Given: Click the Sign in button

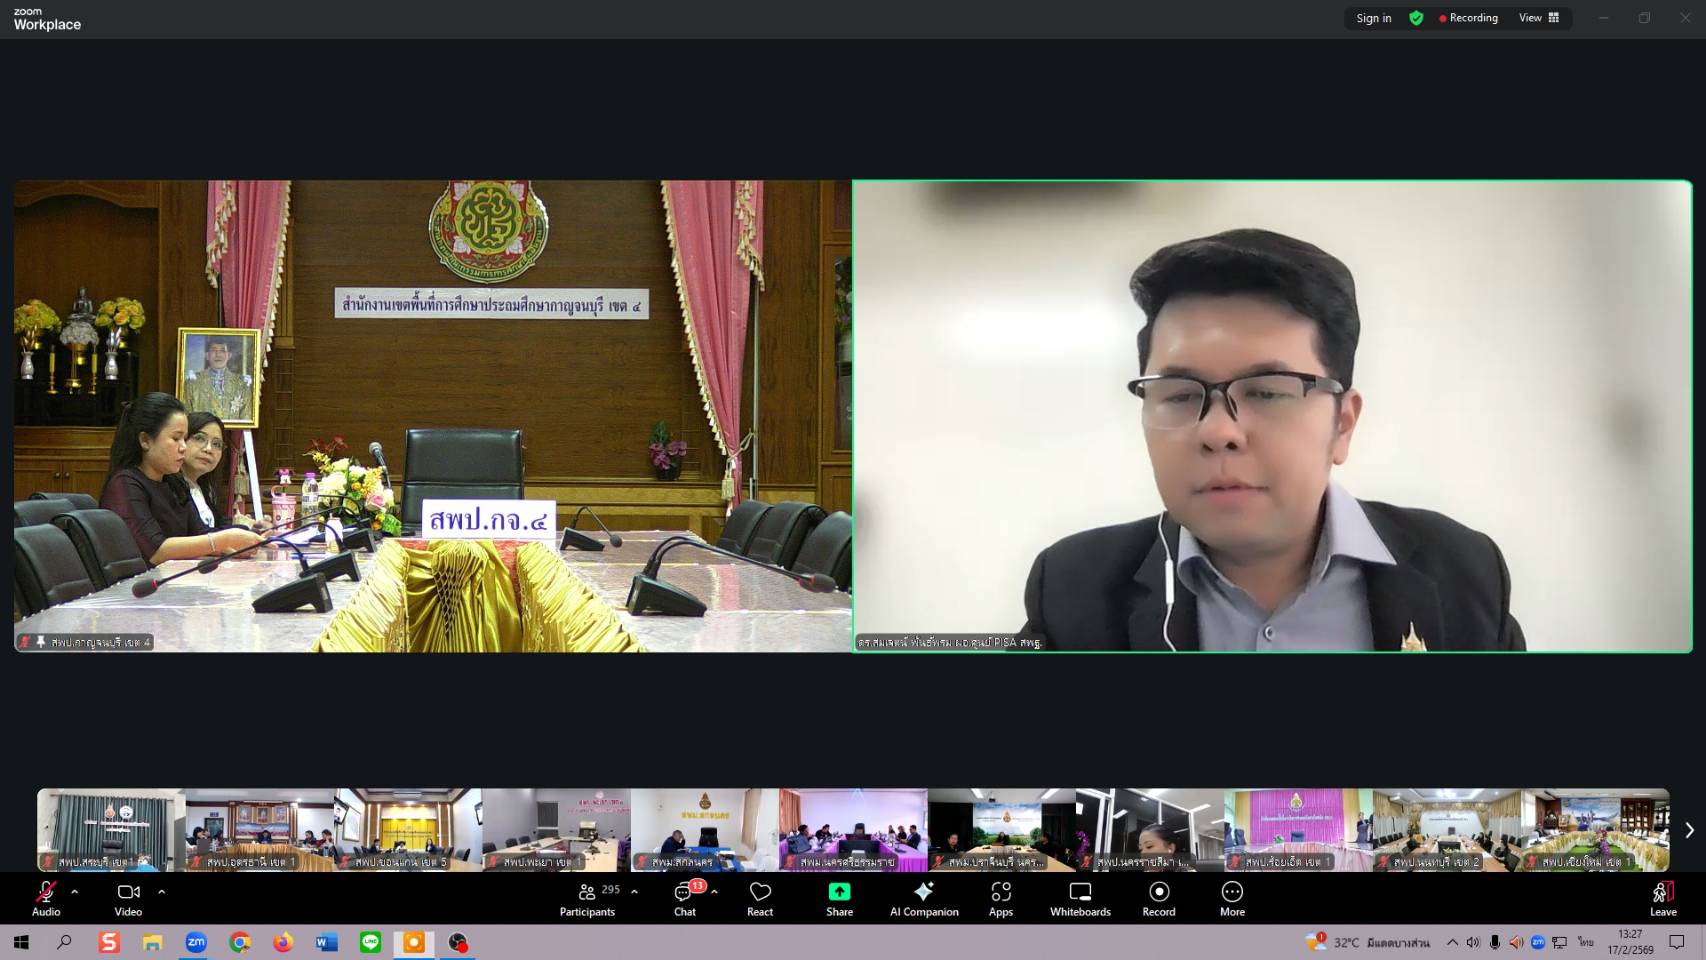Looking at the screenshot, I should click(1373, 18).
